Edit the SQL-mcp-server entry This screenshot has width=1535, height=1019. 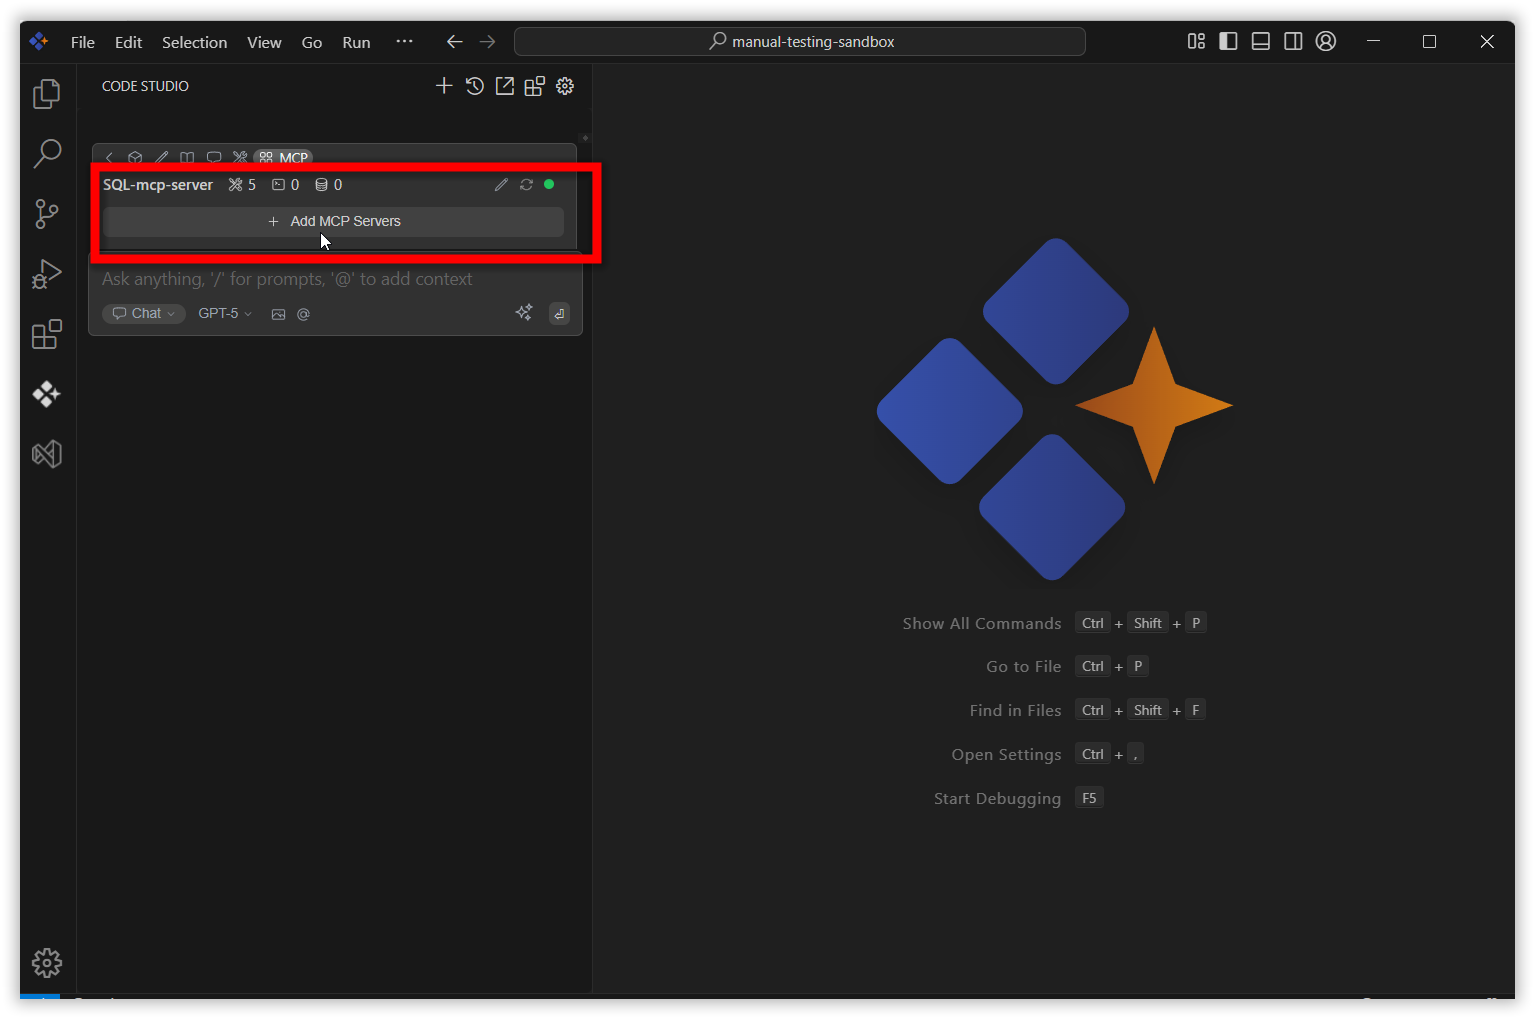[501, 185]
